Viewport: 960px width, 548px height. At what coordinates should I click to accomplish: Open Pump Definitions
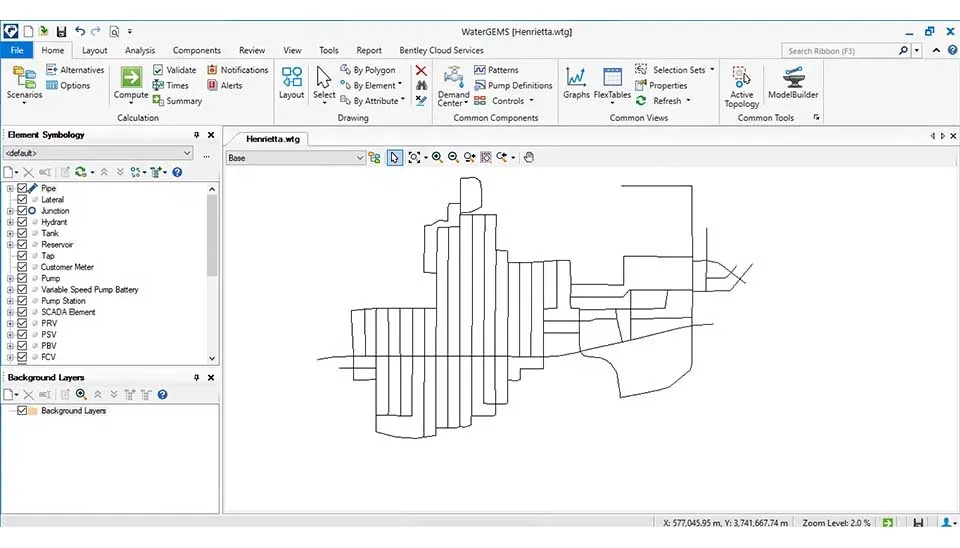(513, 85)
